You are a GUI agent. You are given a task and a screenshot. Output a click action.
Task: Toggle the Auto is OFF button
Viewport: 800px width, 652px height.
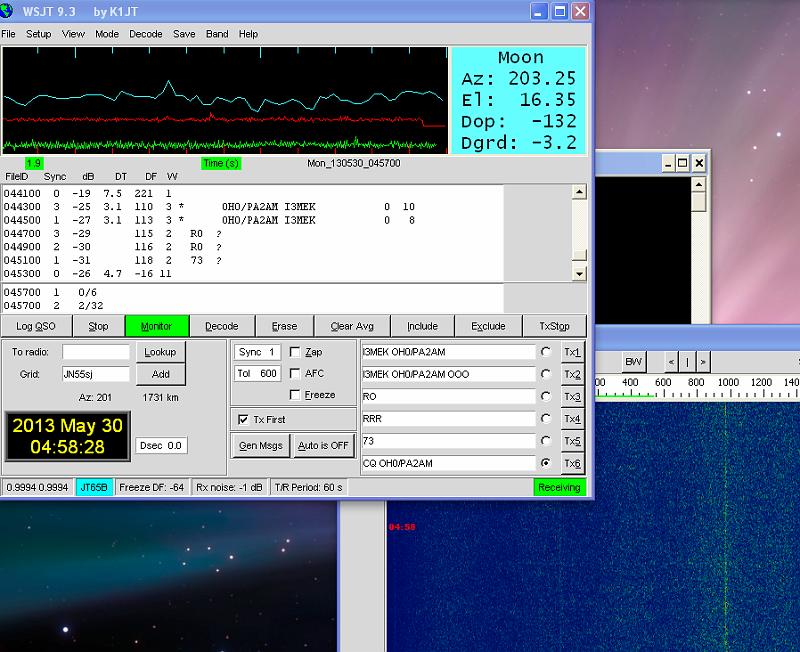coord(323,445)
